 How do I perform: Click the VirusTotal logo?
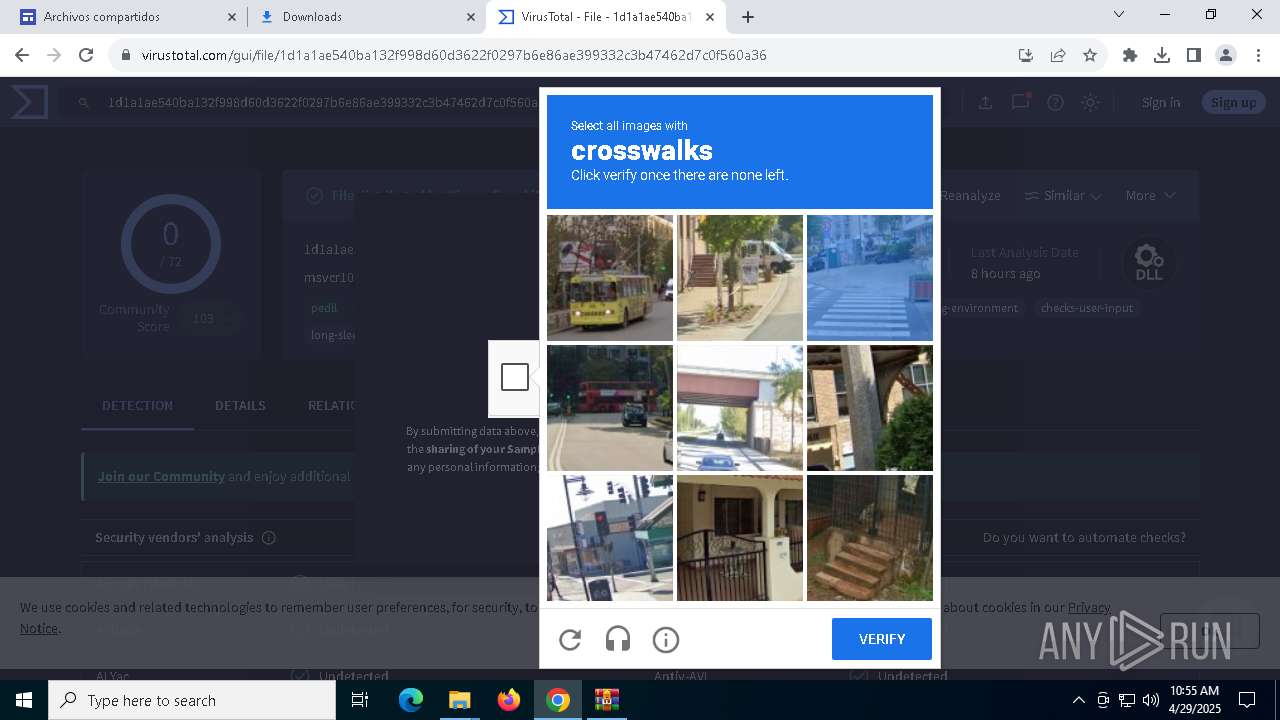tap(30, 102)
